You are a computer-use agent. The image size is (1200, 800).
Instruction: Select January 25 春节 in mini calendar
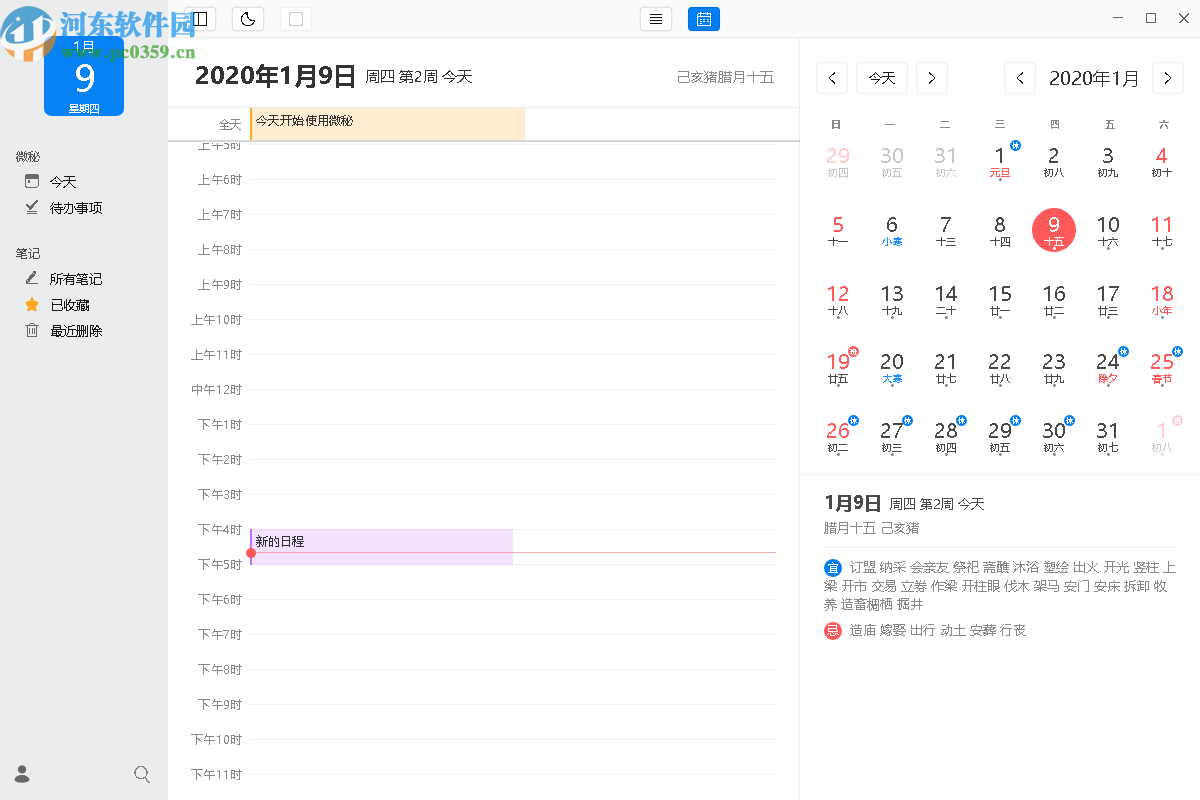click(1162, 367)
